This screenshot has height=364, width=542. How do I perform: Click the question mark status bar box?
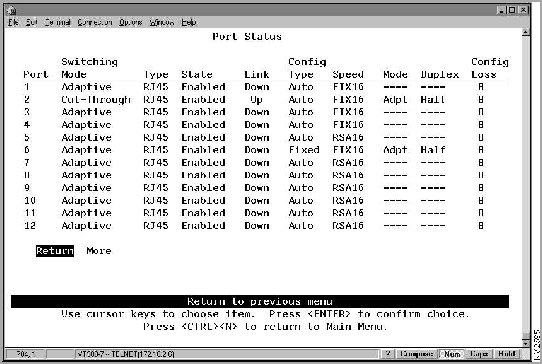pyautogui.click(x=388, y=354)
